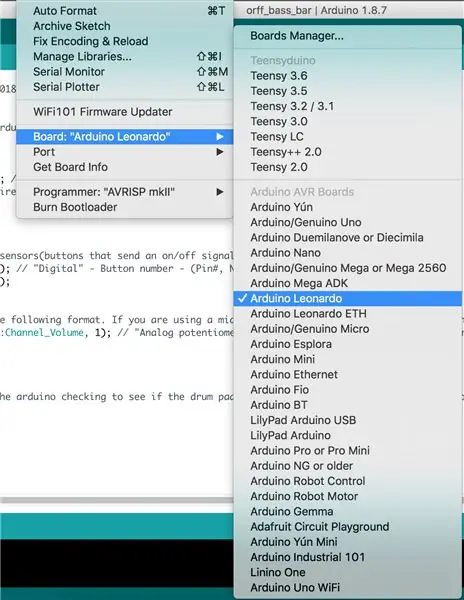The image size is (464, 600).
Task: Select Archive Sketch menu entry
Action: [124, 26]
